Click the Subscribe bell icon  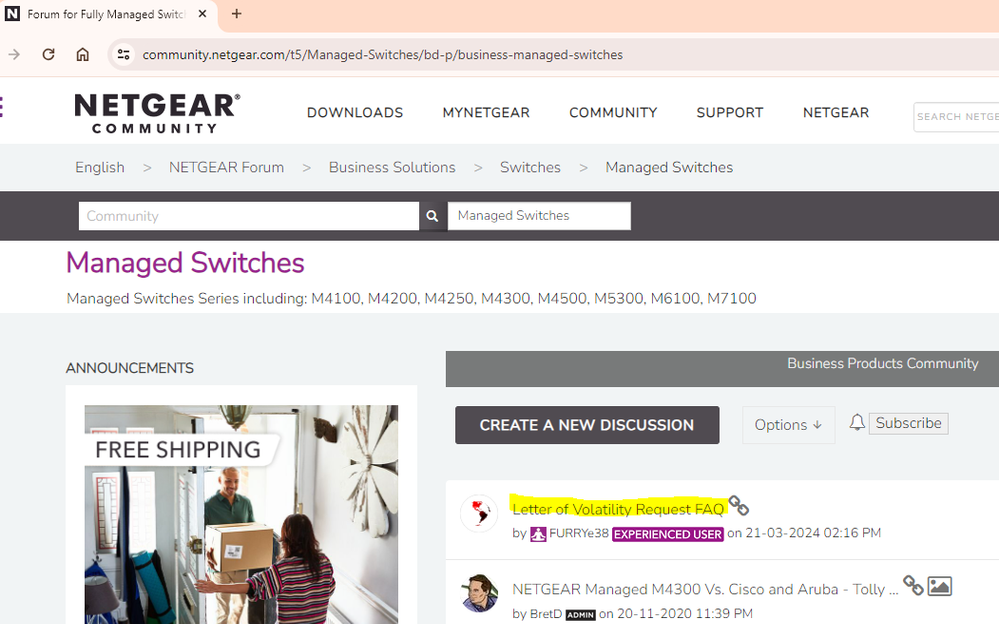click(857, 423)
